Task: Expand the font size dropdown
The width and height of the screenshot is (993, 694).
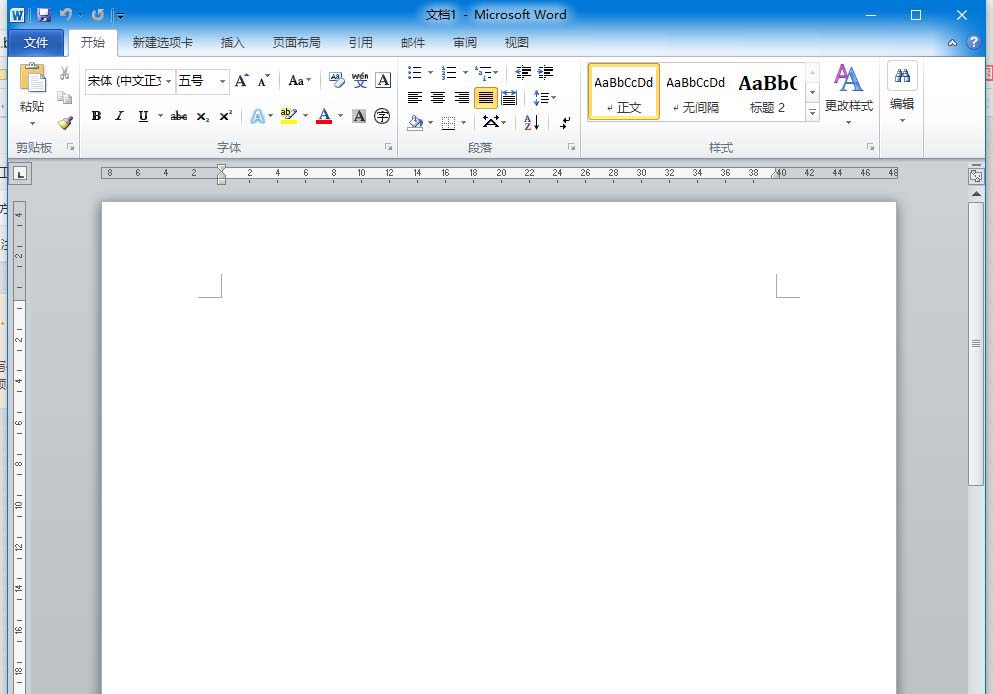Action: click(222, 81)
